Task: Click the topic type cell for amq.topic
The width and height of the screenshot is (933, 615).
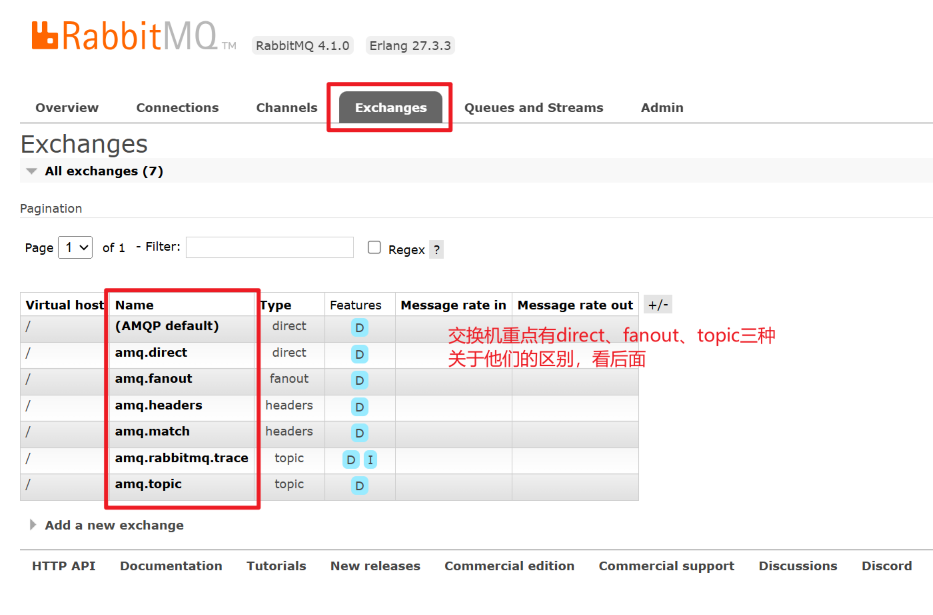Action: point(289,484)
